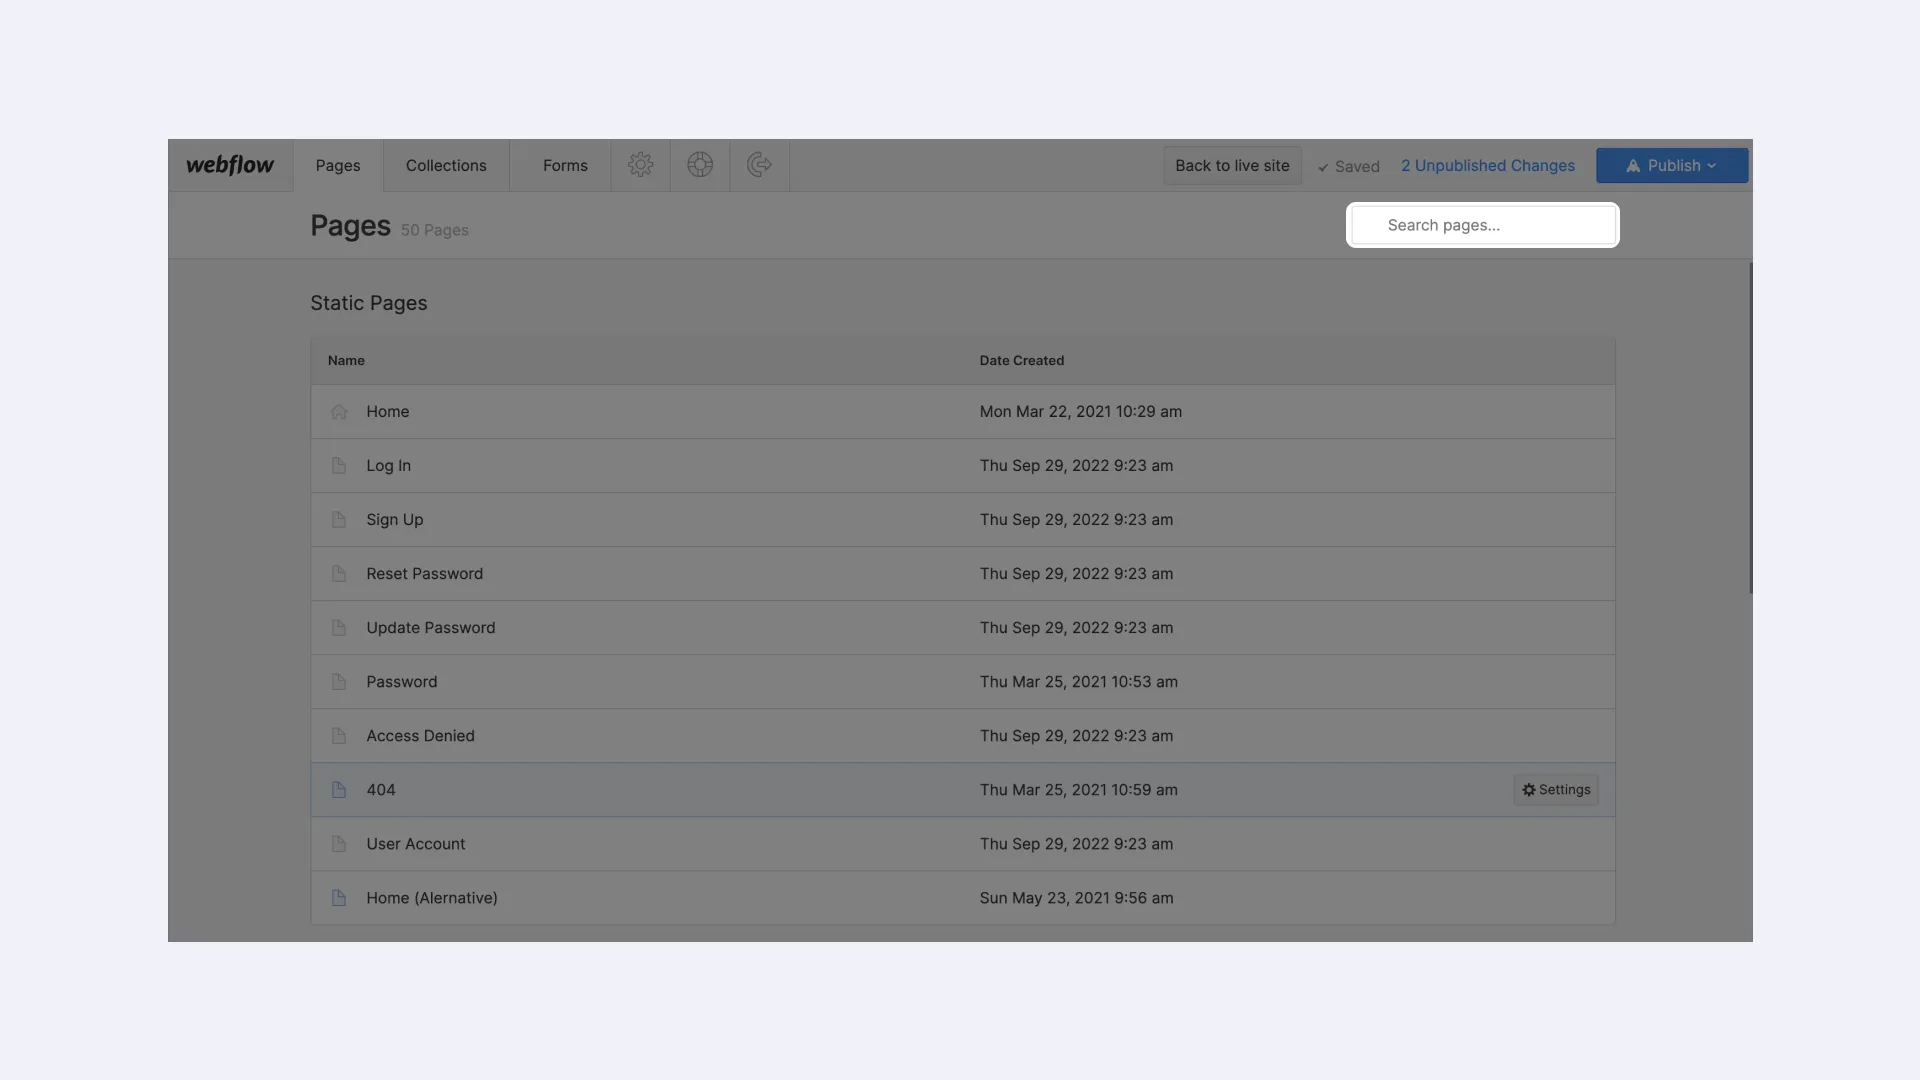
Task: Click the Password page file icon
Action: coord(339,682)
